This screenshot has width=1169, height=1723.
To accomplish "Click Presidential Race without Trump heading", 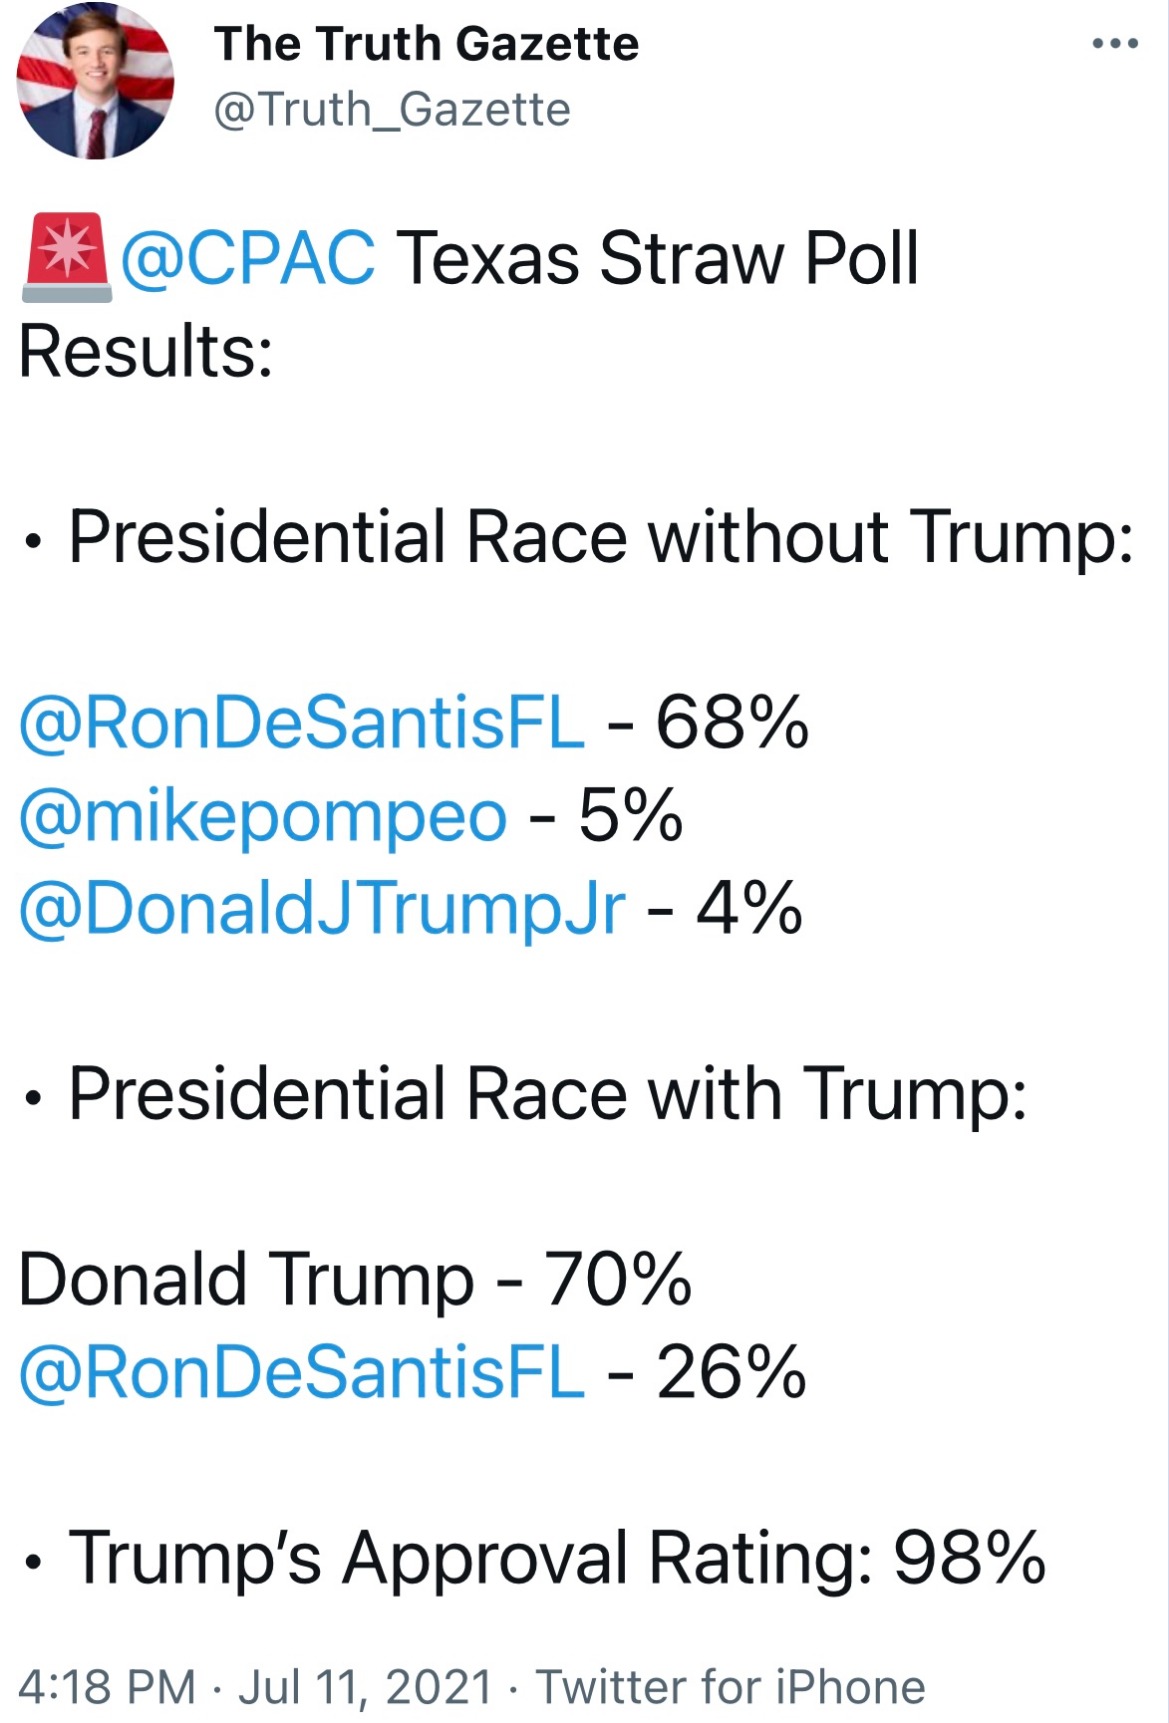I will 601,538.
